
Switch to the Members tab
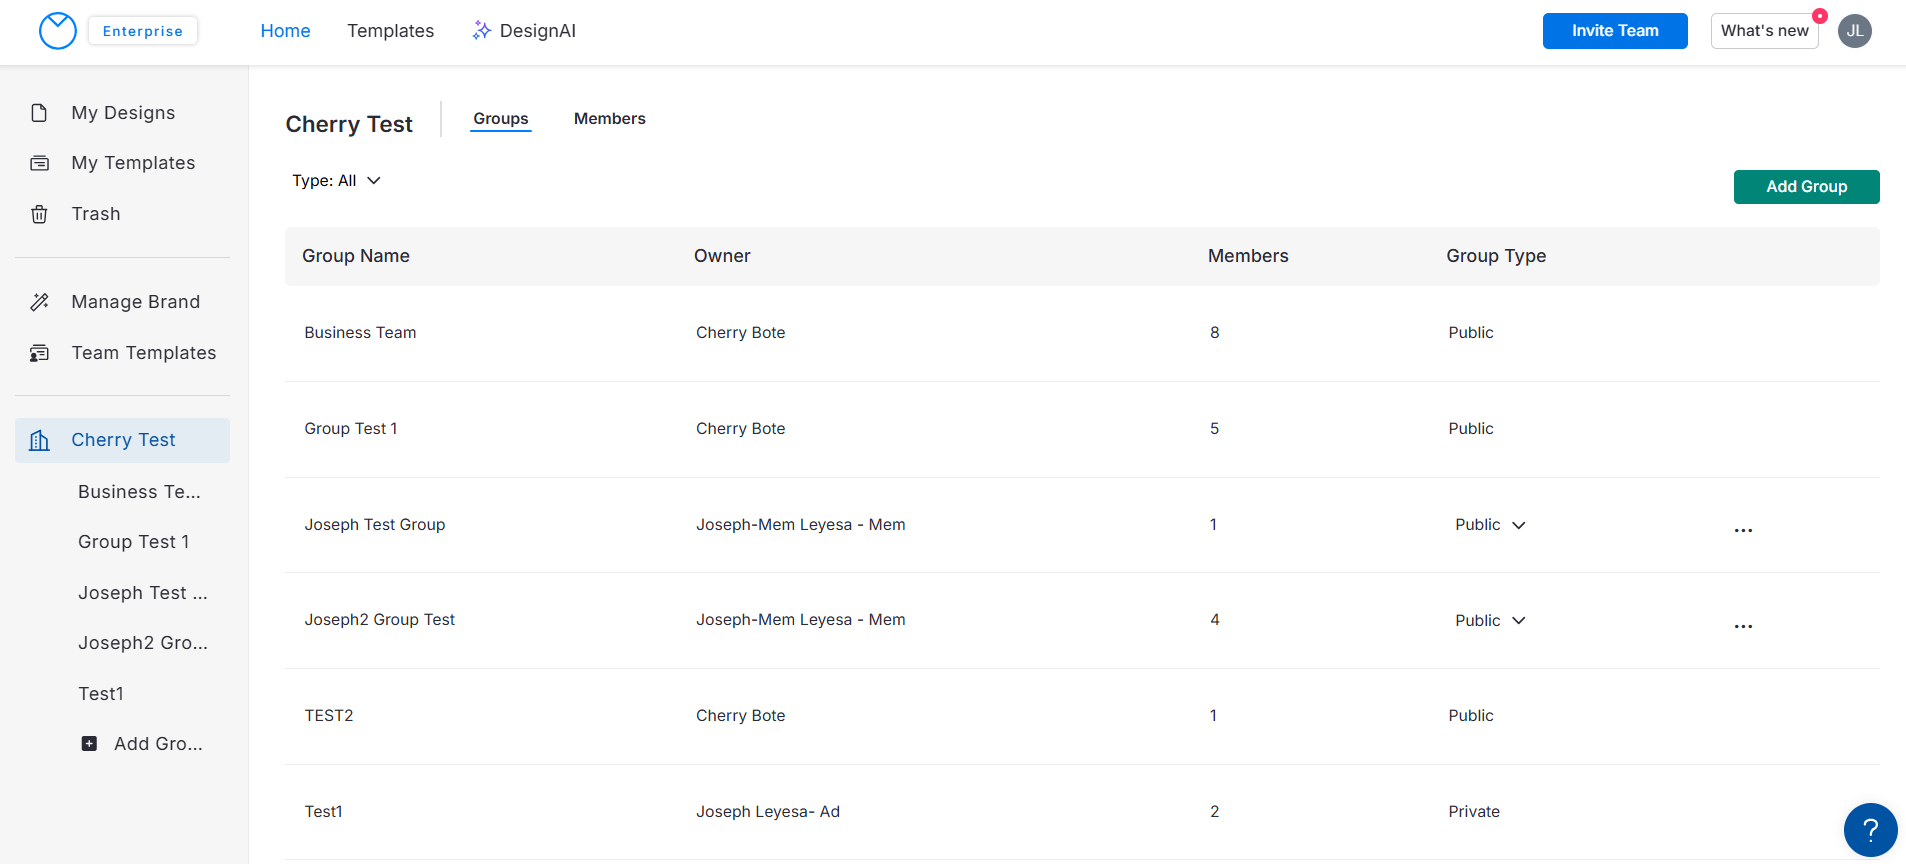[609, 119]
